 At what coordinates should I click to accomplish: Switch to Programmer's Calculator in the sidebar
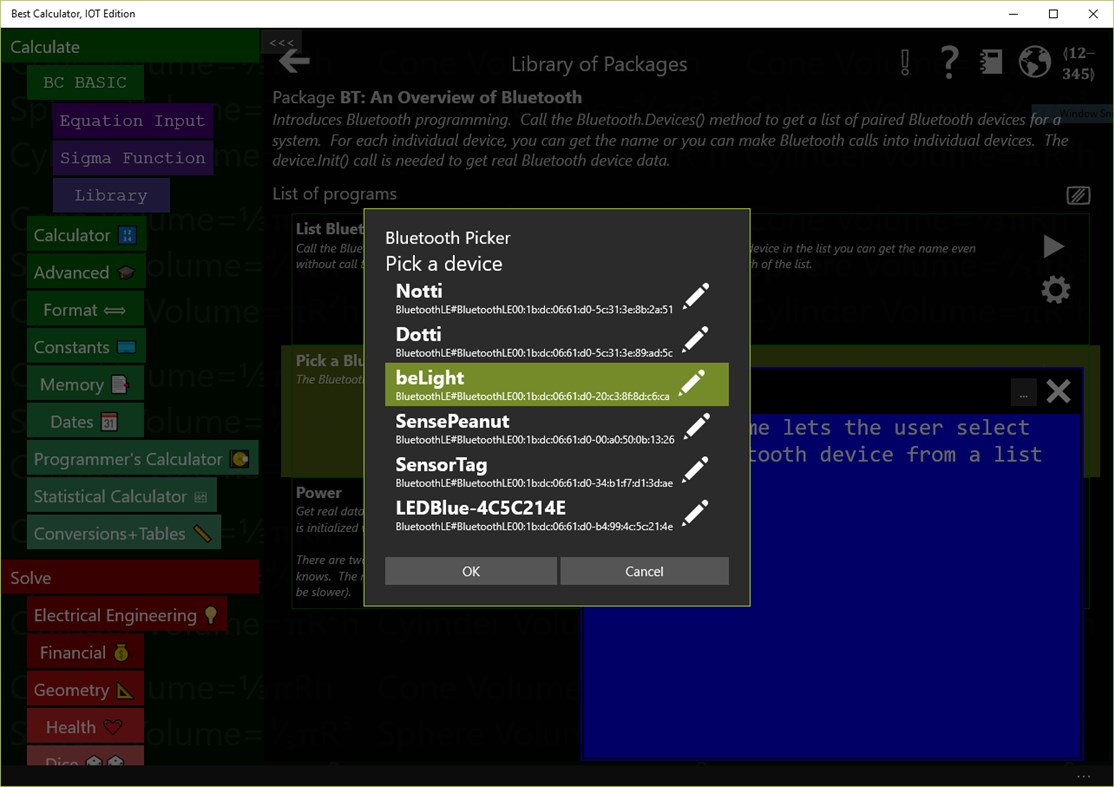pos(128,457)
